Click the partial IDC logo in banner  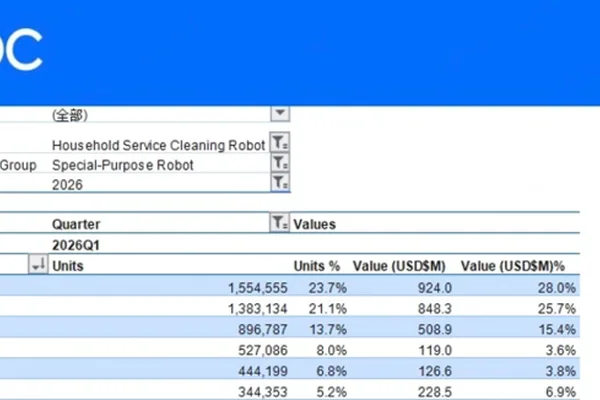(x=20, y=50)
